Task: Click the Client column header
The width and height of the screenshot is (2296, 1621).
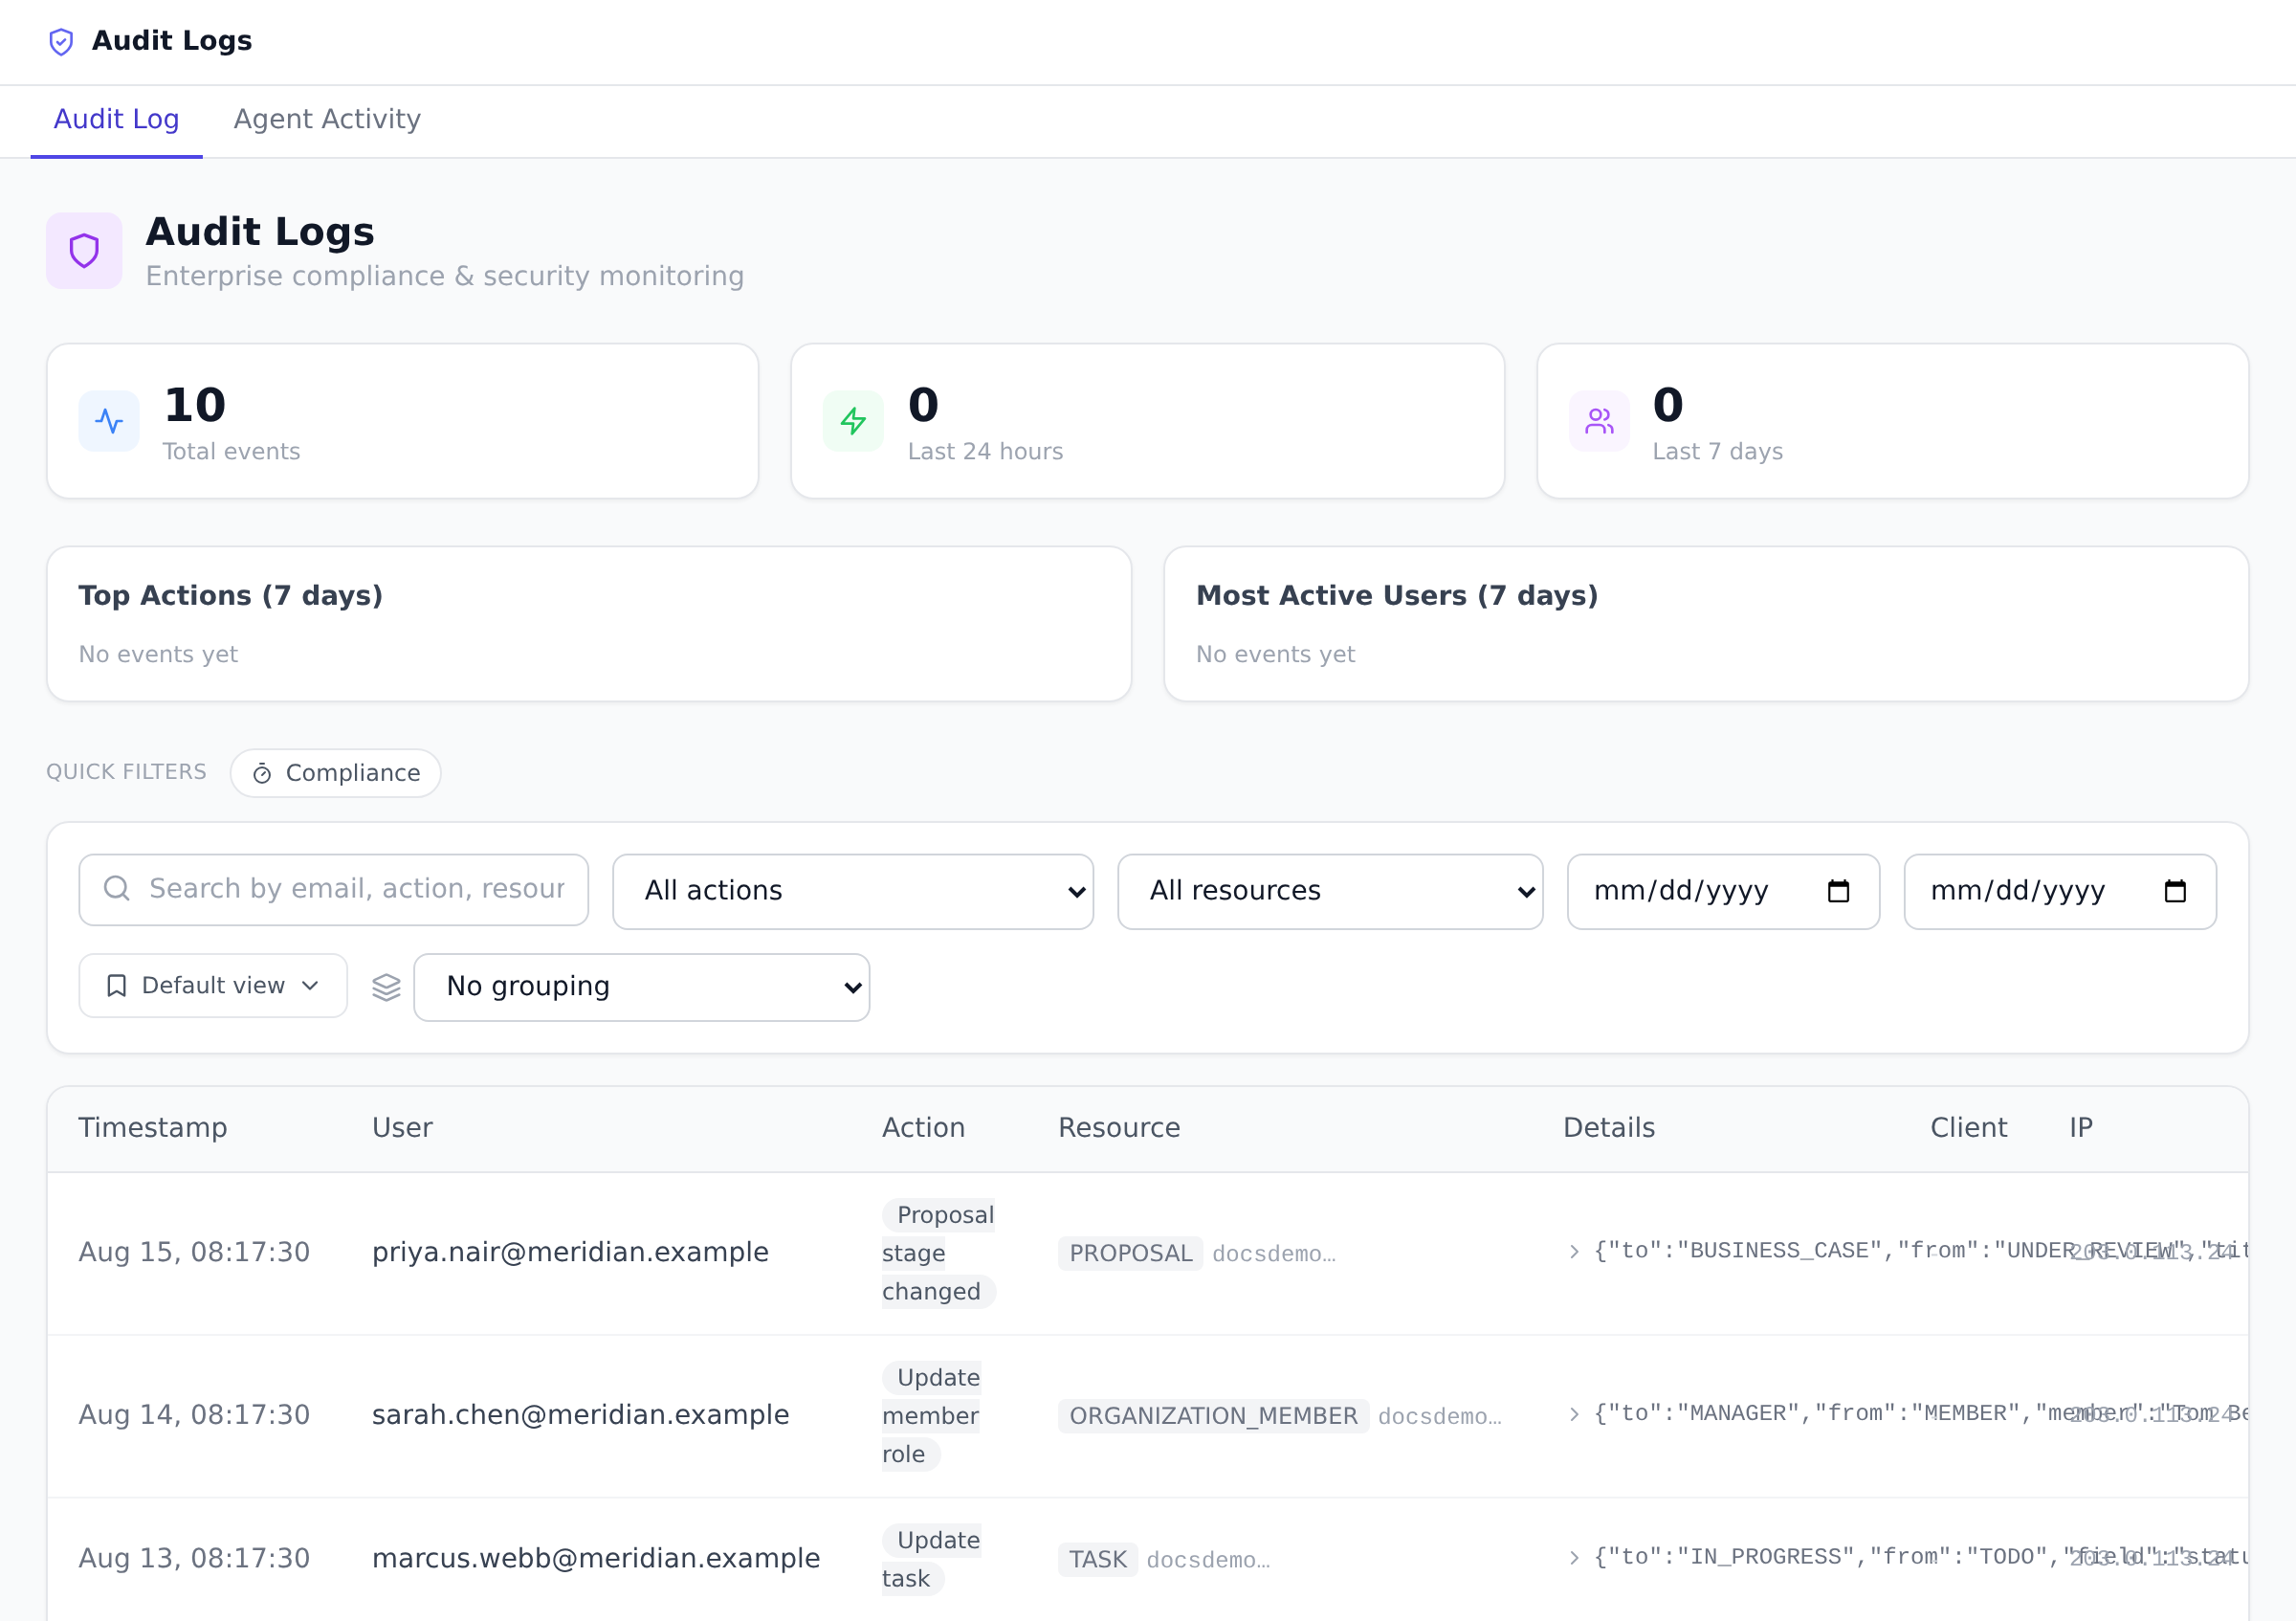Action: pos(1968,1128)
